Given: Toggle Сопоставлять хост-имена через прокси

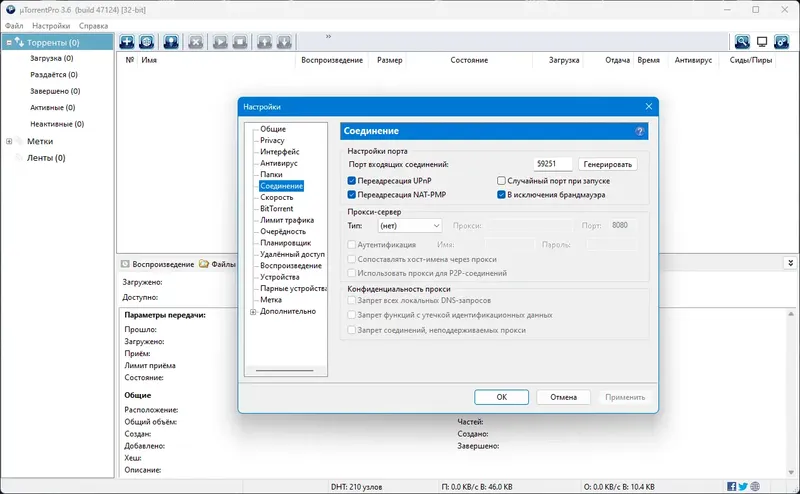Looking at the screenshot, I should pyautogui.click(x=352, y=259).
